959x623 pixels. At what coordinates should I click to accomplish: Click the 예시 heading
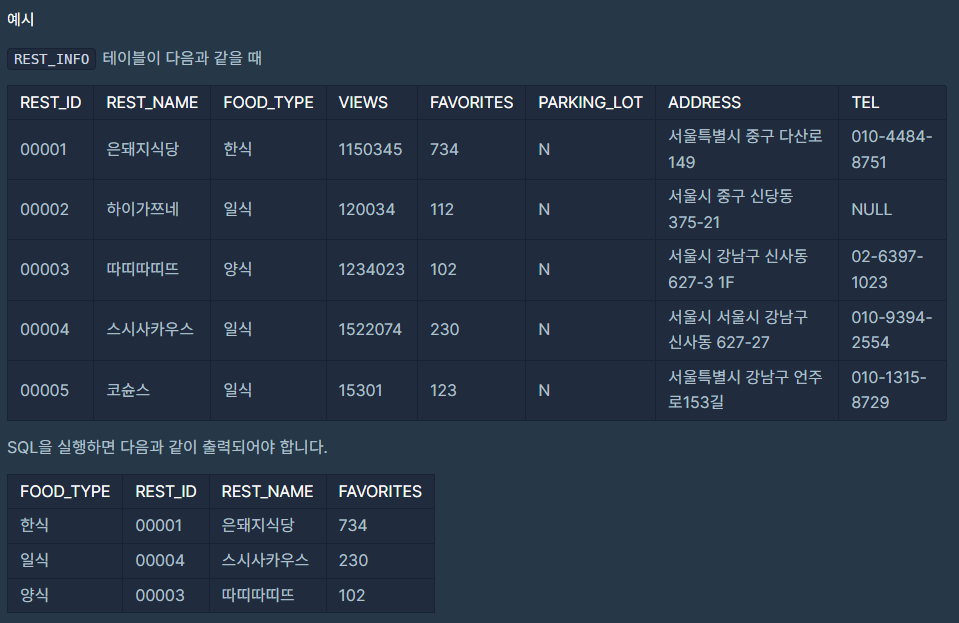[x=20, y=20]
